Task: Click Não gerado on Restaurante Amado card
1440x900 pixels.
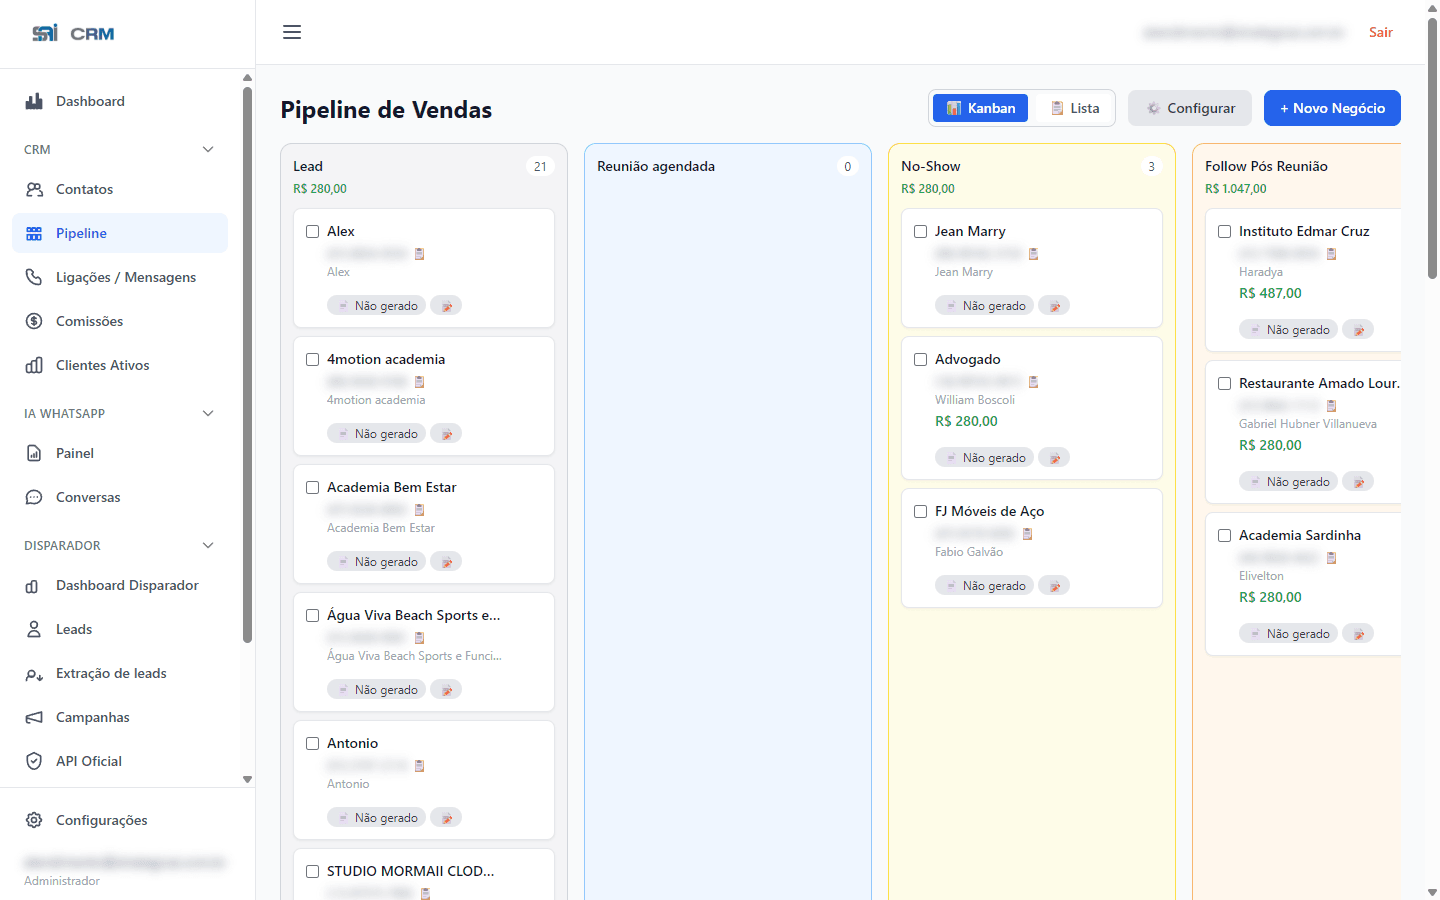Action: [x=1289, y=482]
